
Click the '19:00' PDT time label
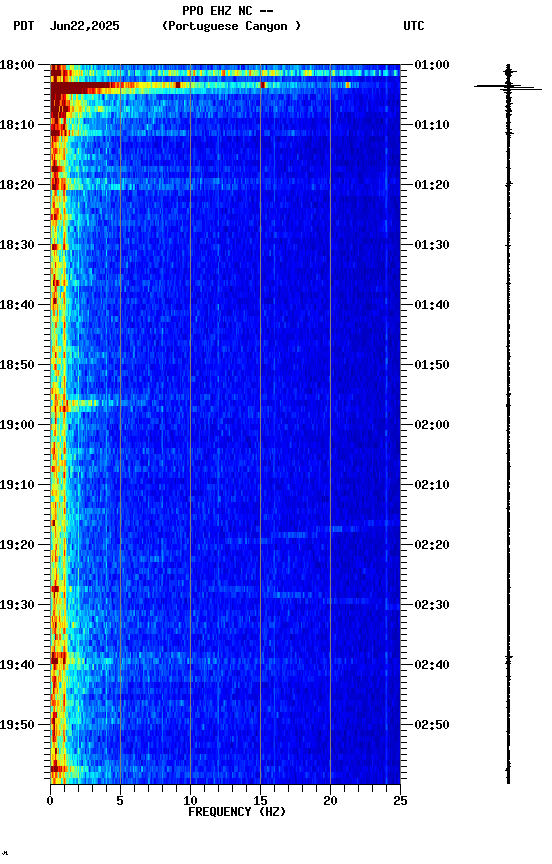[x=17, y=425]
